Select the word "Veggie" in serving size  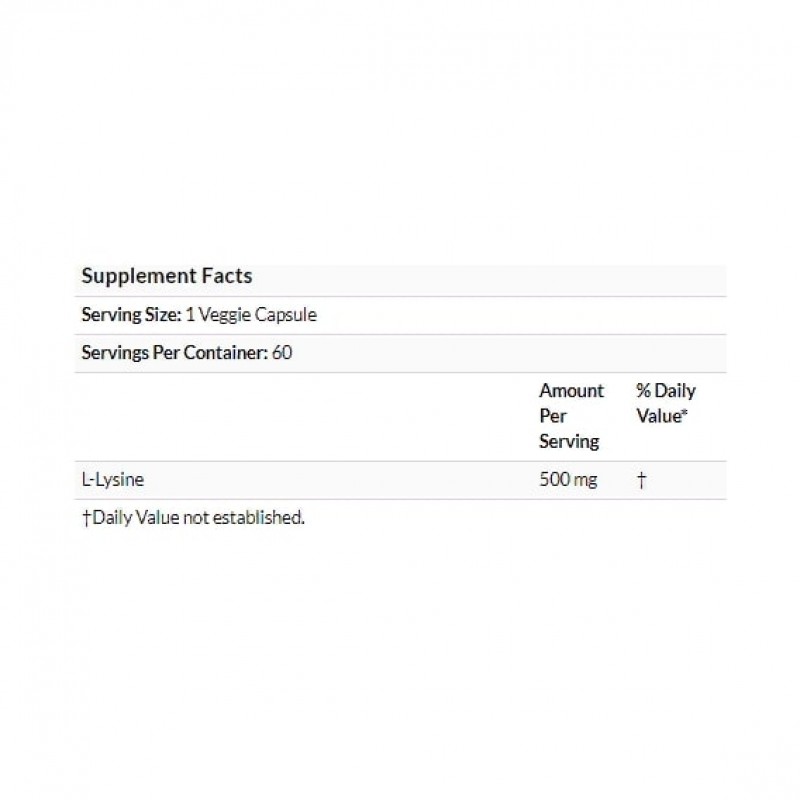pyautogui.click(x=224, y=315)
